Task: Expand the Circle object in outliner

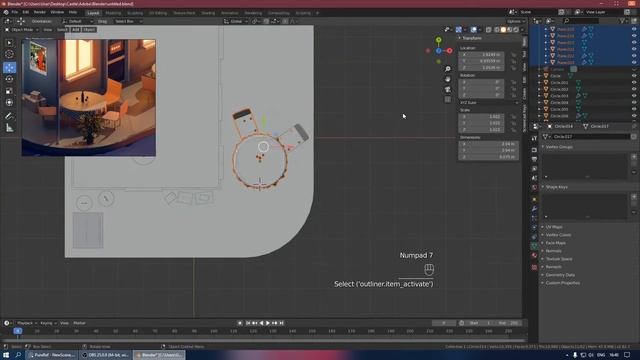Action: coord(540,76)
